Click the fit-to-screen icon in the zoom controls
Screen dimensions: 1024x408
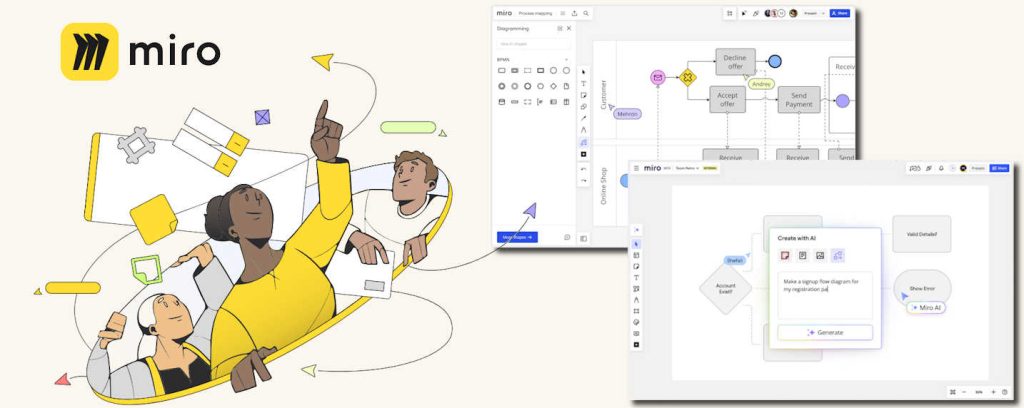pos(953,392)
